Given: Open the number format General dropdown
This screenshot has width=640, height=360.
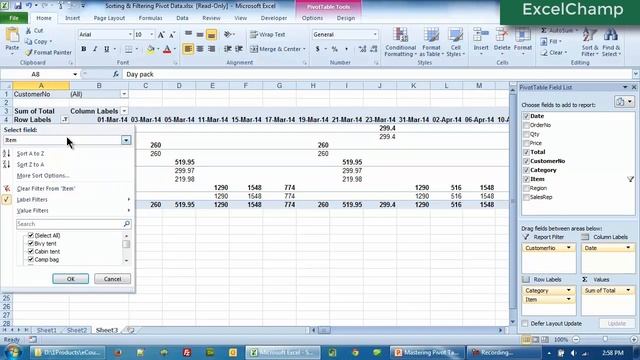Looking at the screenshot, I should [375, 35].
